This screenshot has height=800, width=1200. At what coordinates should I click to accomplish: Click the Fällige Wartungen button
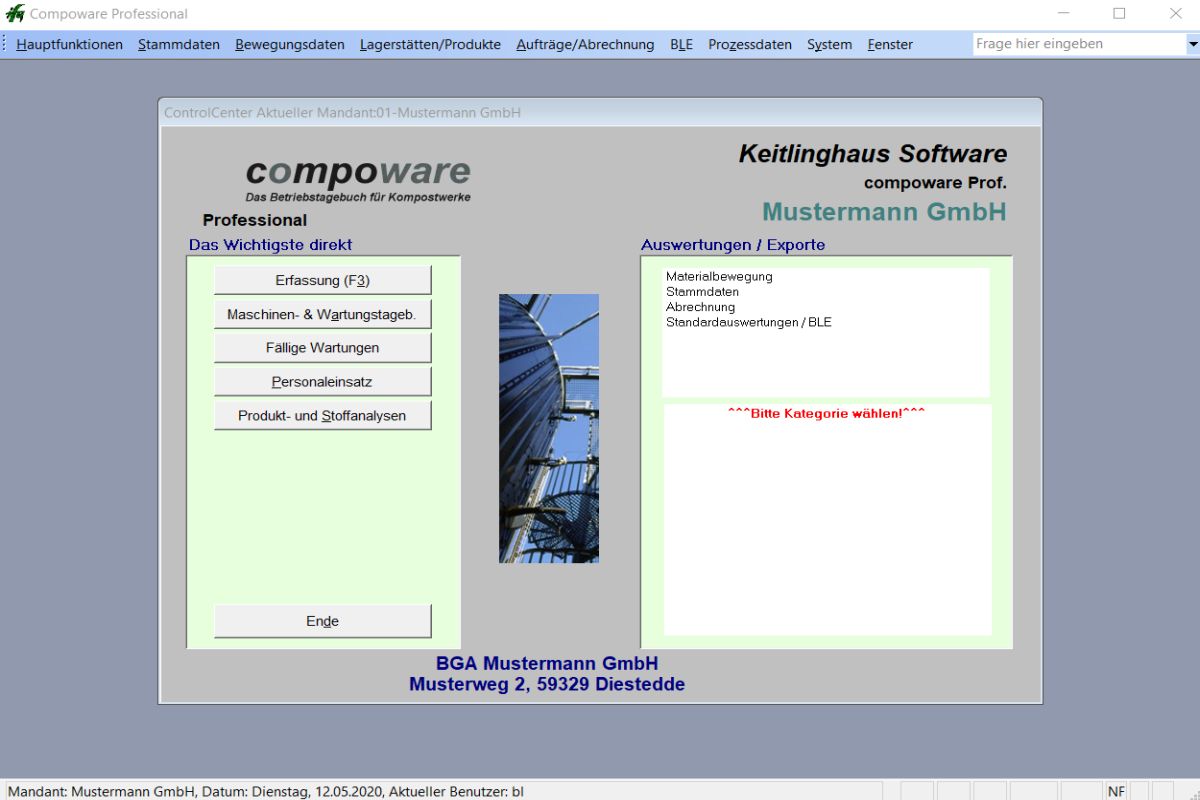(323, 348)
